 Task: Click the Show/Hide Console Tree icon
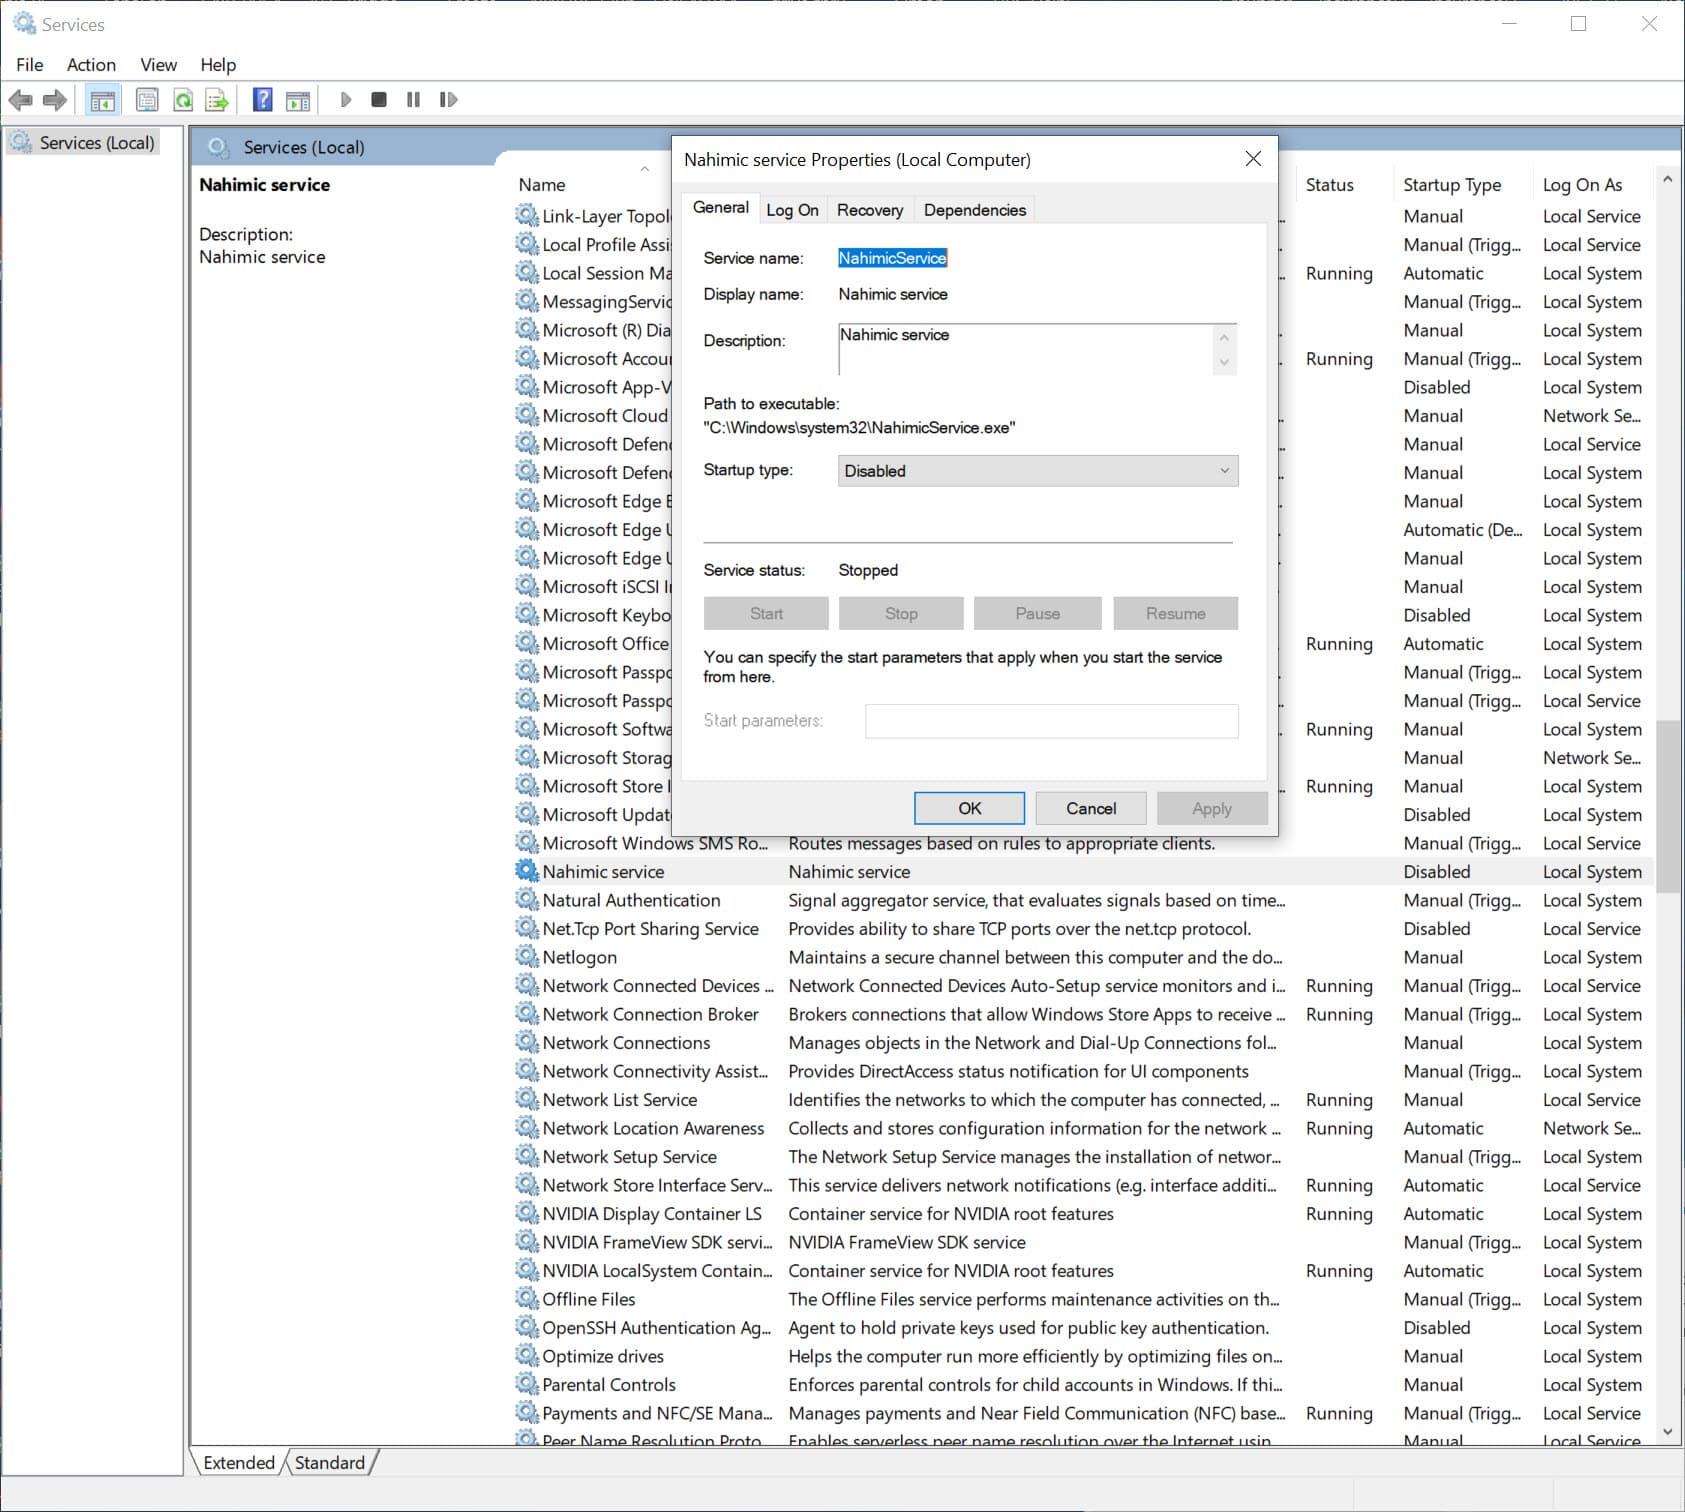coord(100,99)
